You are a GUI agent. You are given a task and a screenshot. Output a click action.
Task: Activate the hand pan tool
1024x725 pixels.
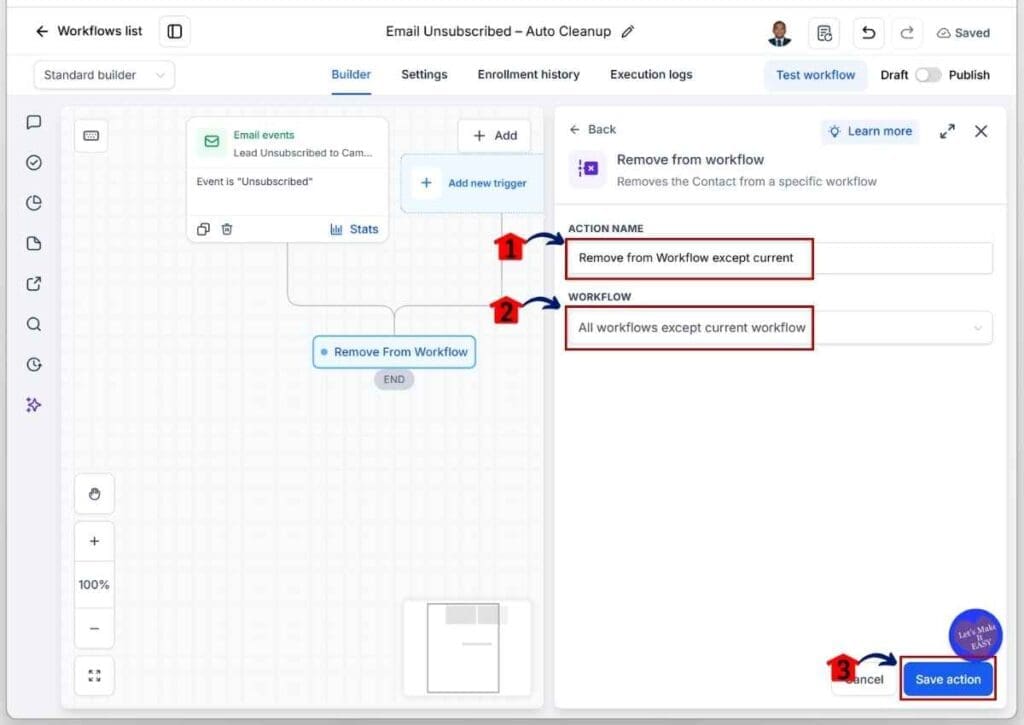coord(95,494)
